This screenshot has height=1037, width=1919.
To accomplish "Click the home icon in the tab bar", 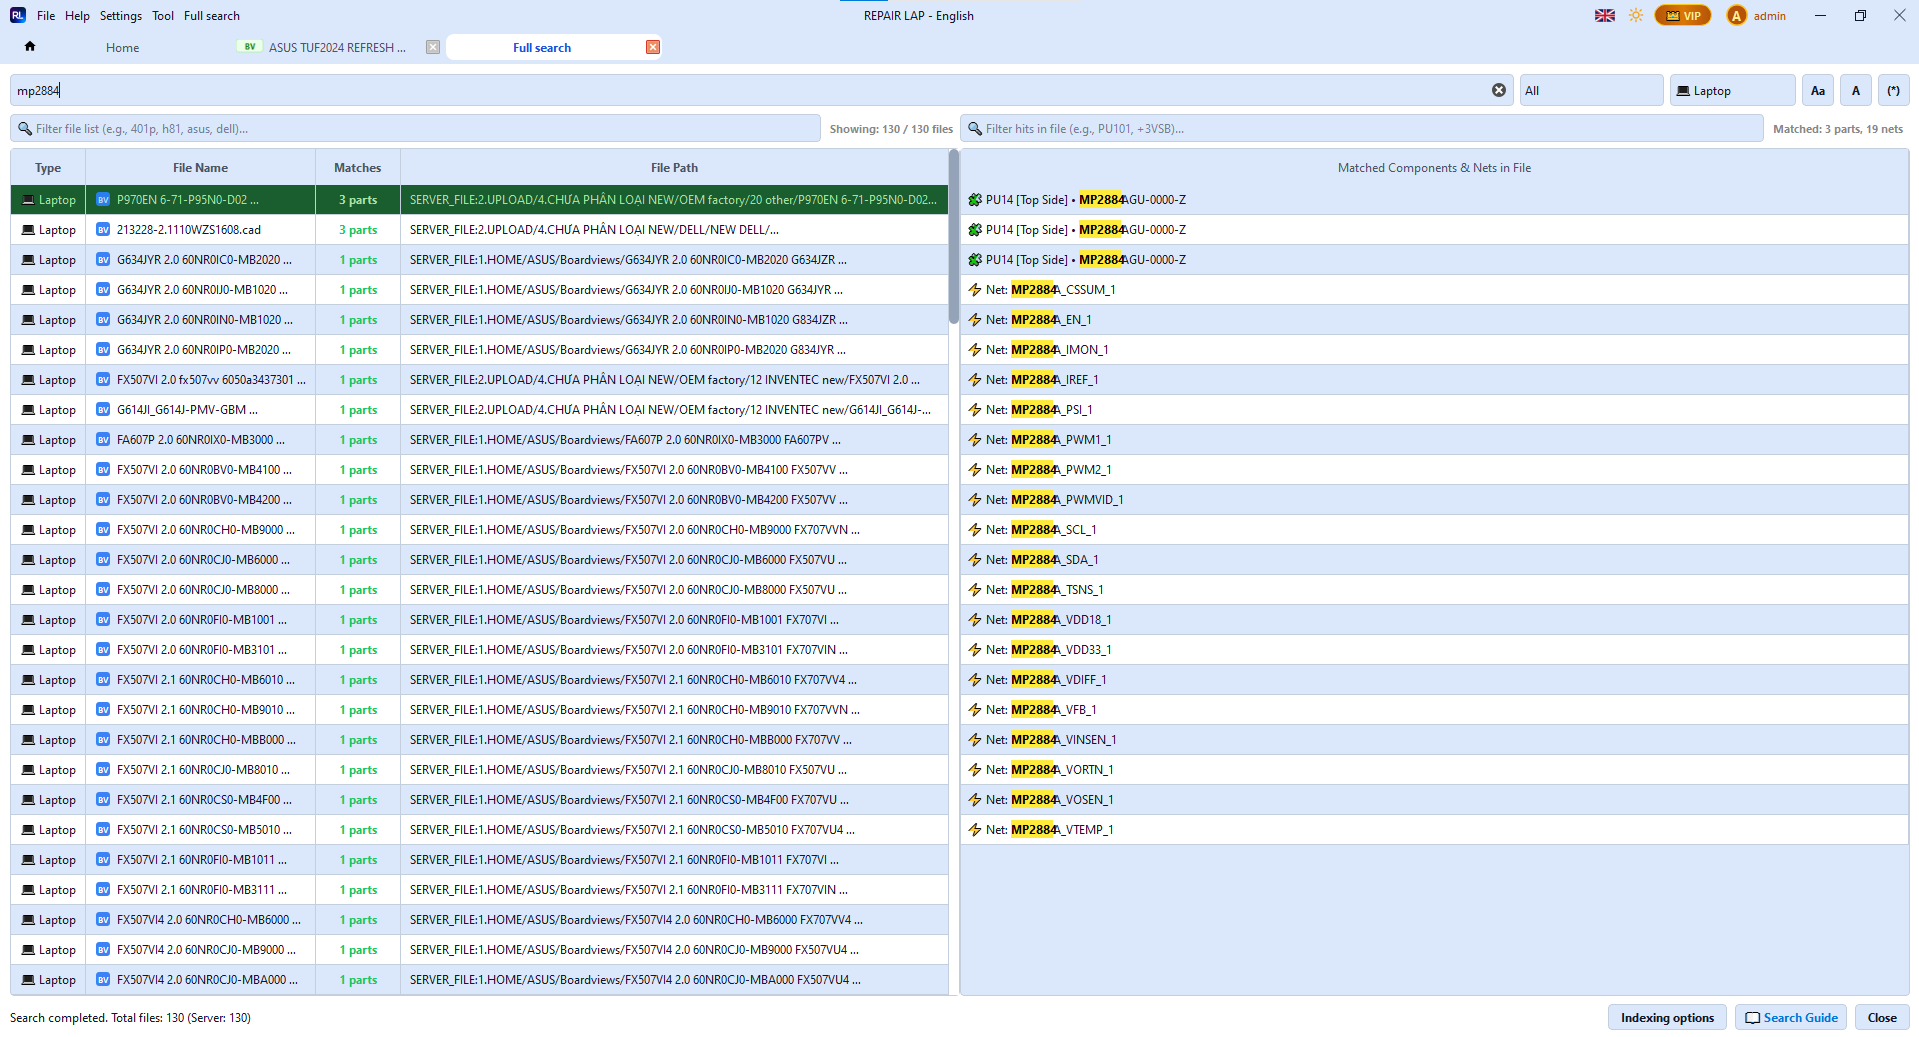I will click(30, 47).
